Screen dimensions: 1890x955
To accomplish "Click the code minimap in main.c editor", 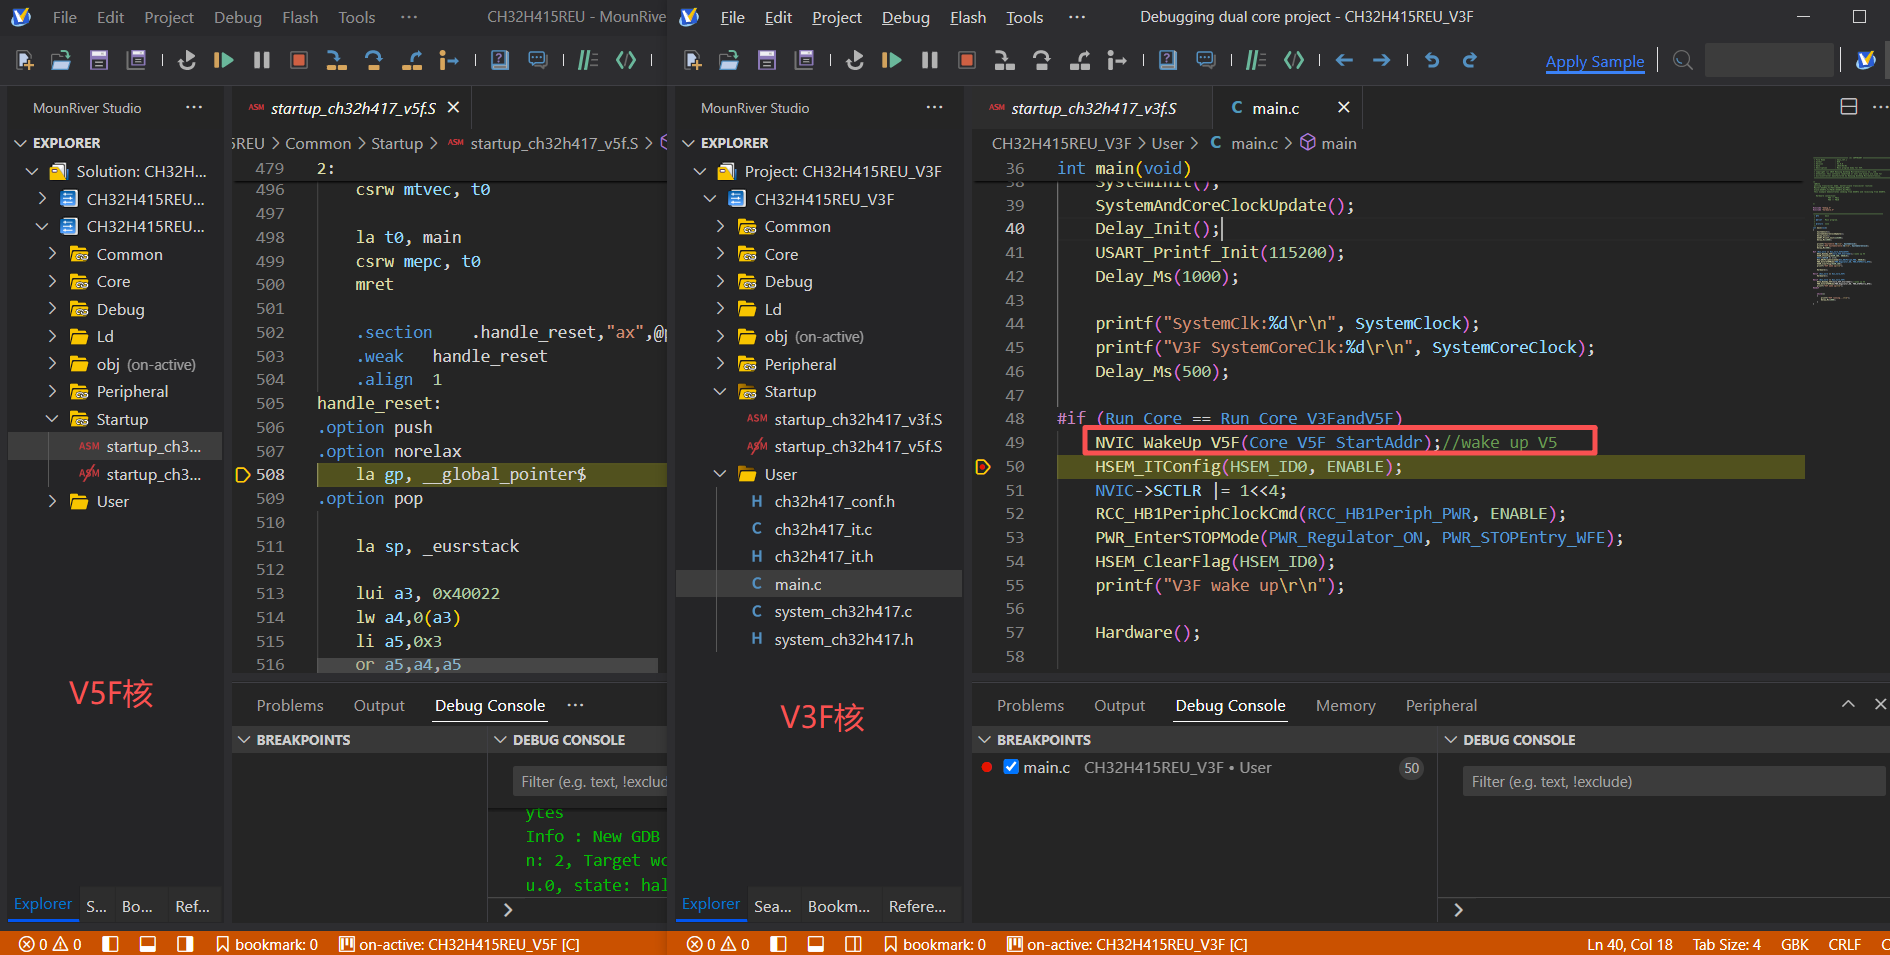I will coord(1848,230).
